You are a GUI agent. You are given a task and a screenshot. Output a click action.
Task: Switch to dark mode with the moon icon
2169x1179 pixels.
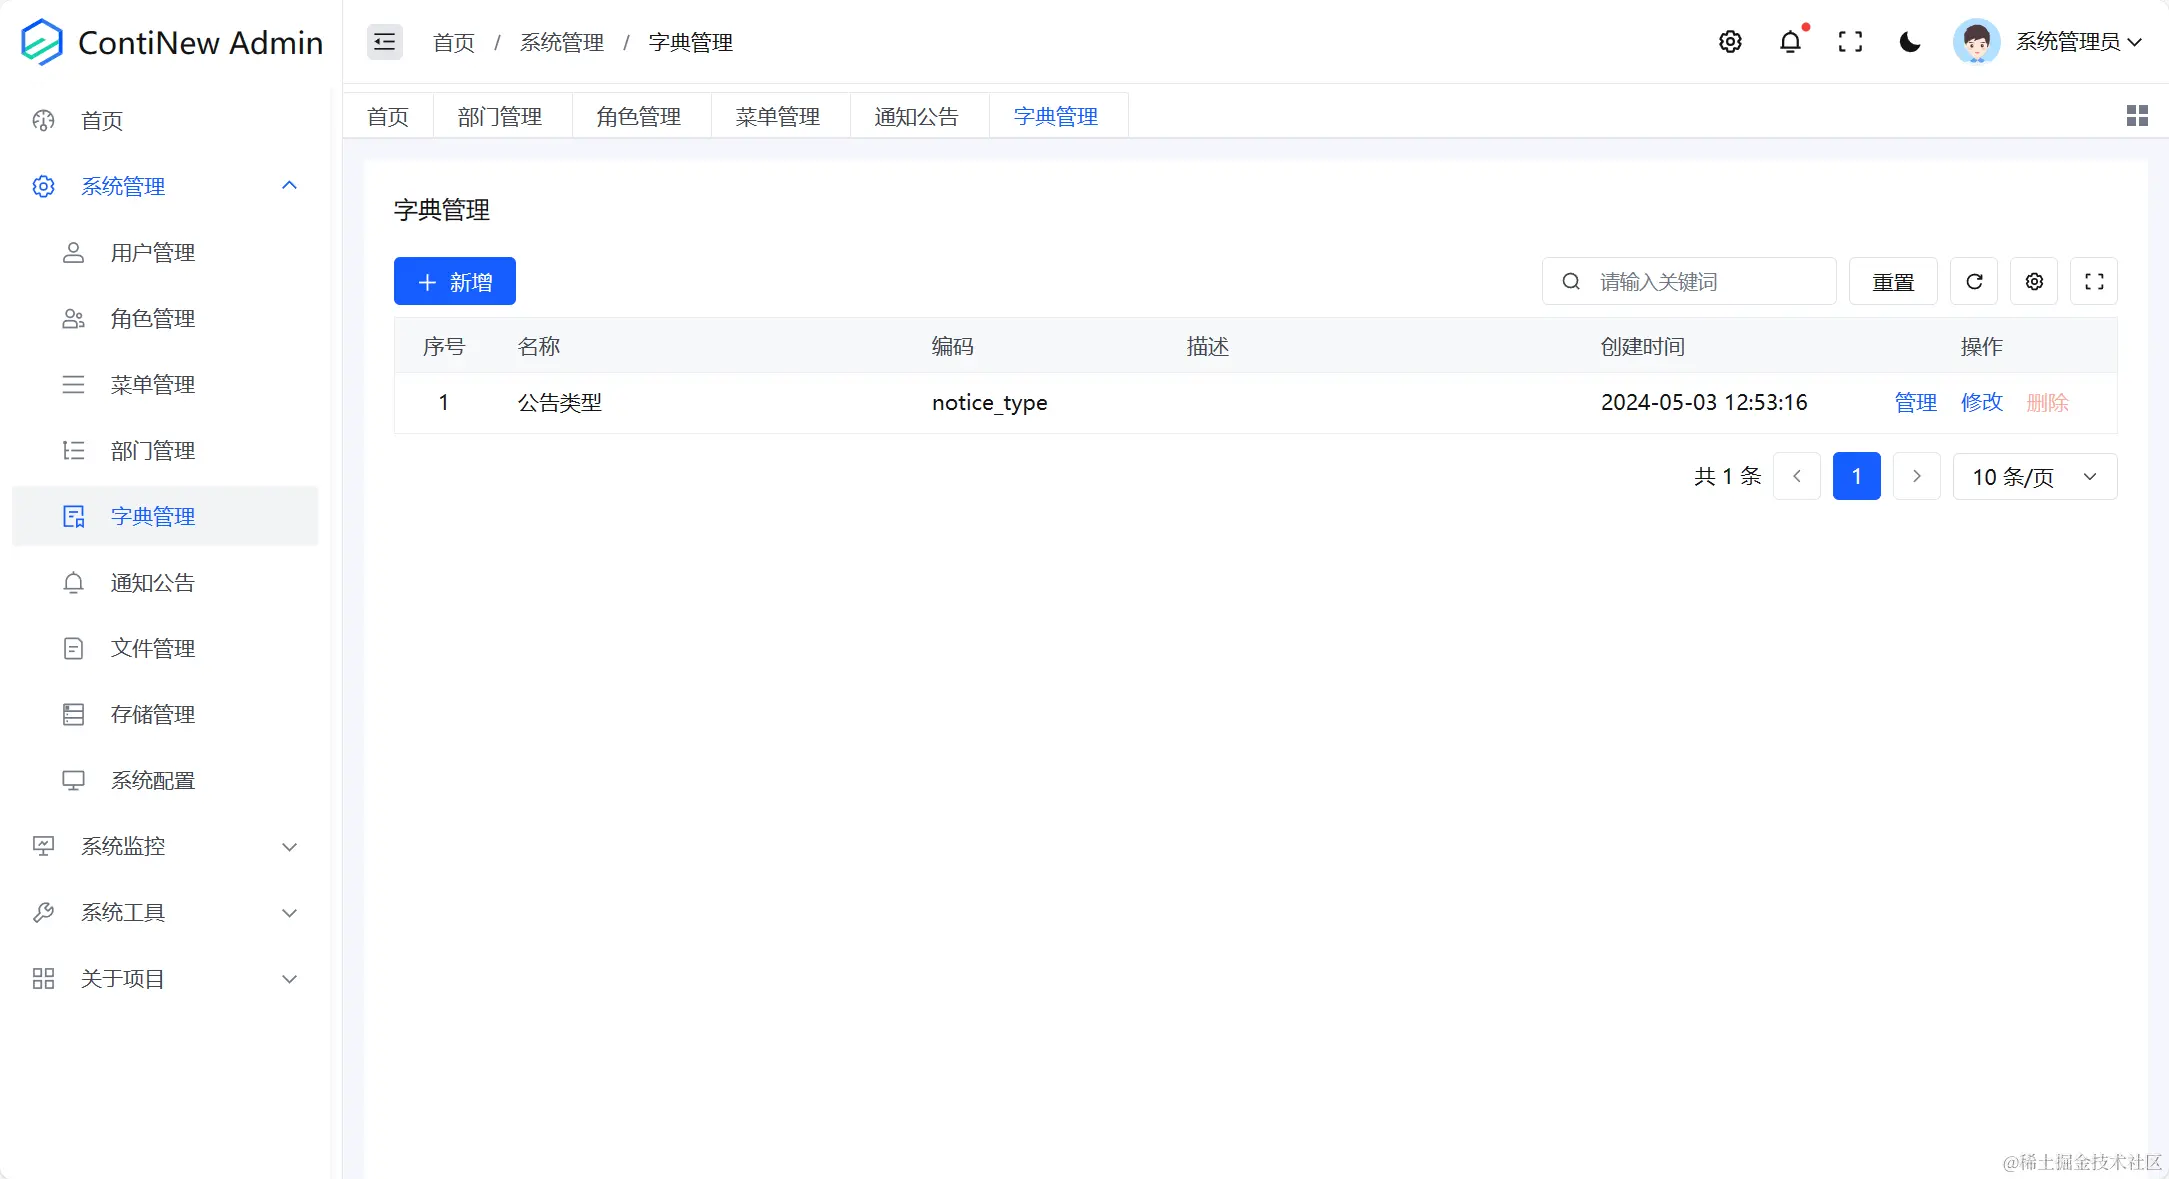point(1909,42)
